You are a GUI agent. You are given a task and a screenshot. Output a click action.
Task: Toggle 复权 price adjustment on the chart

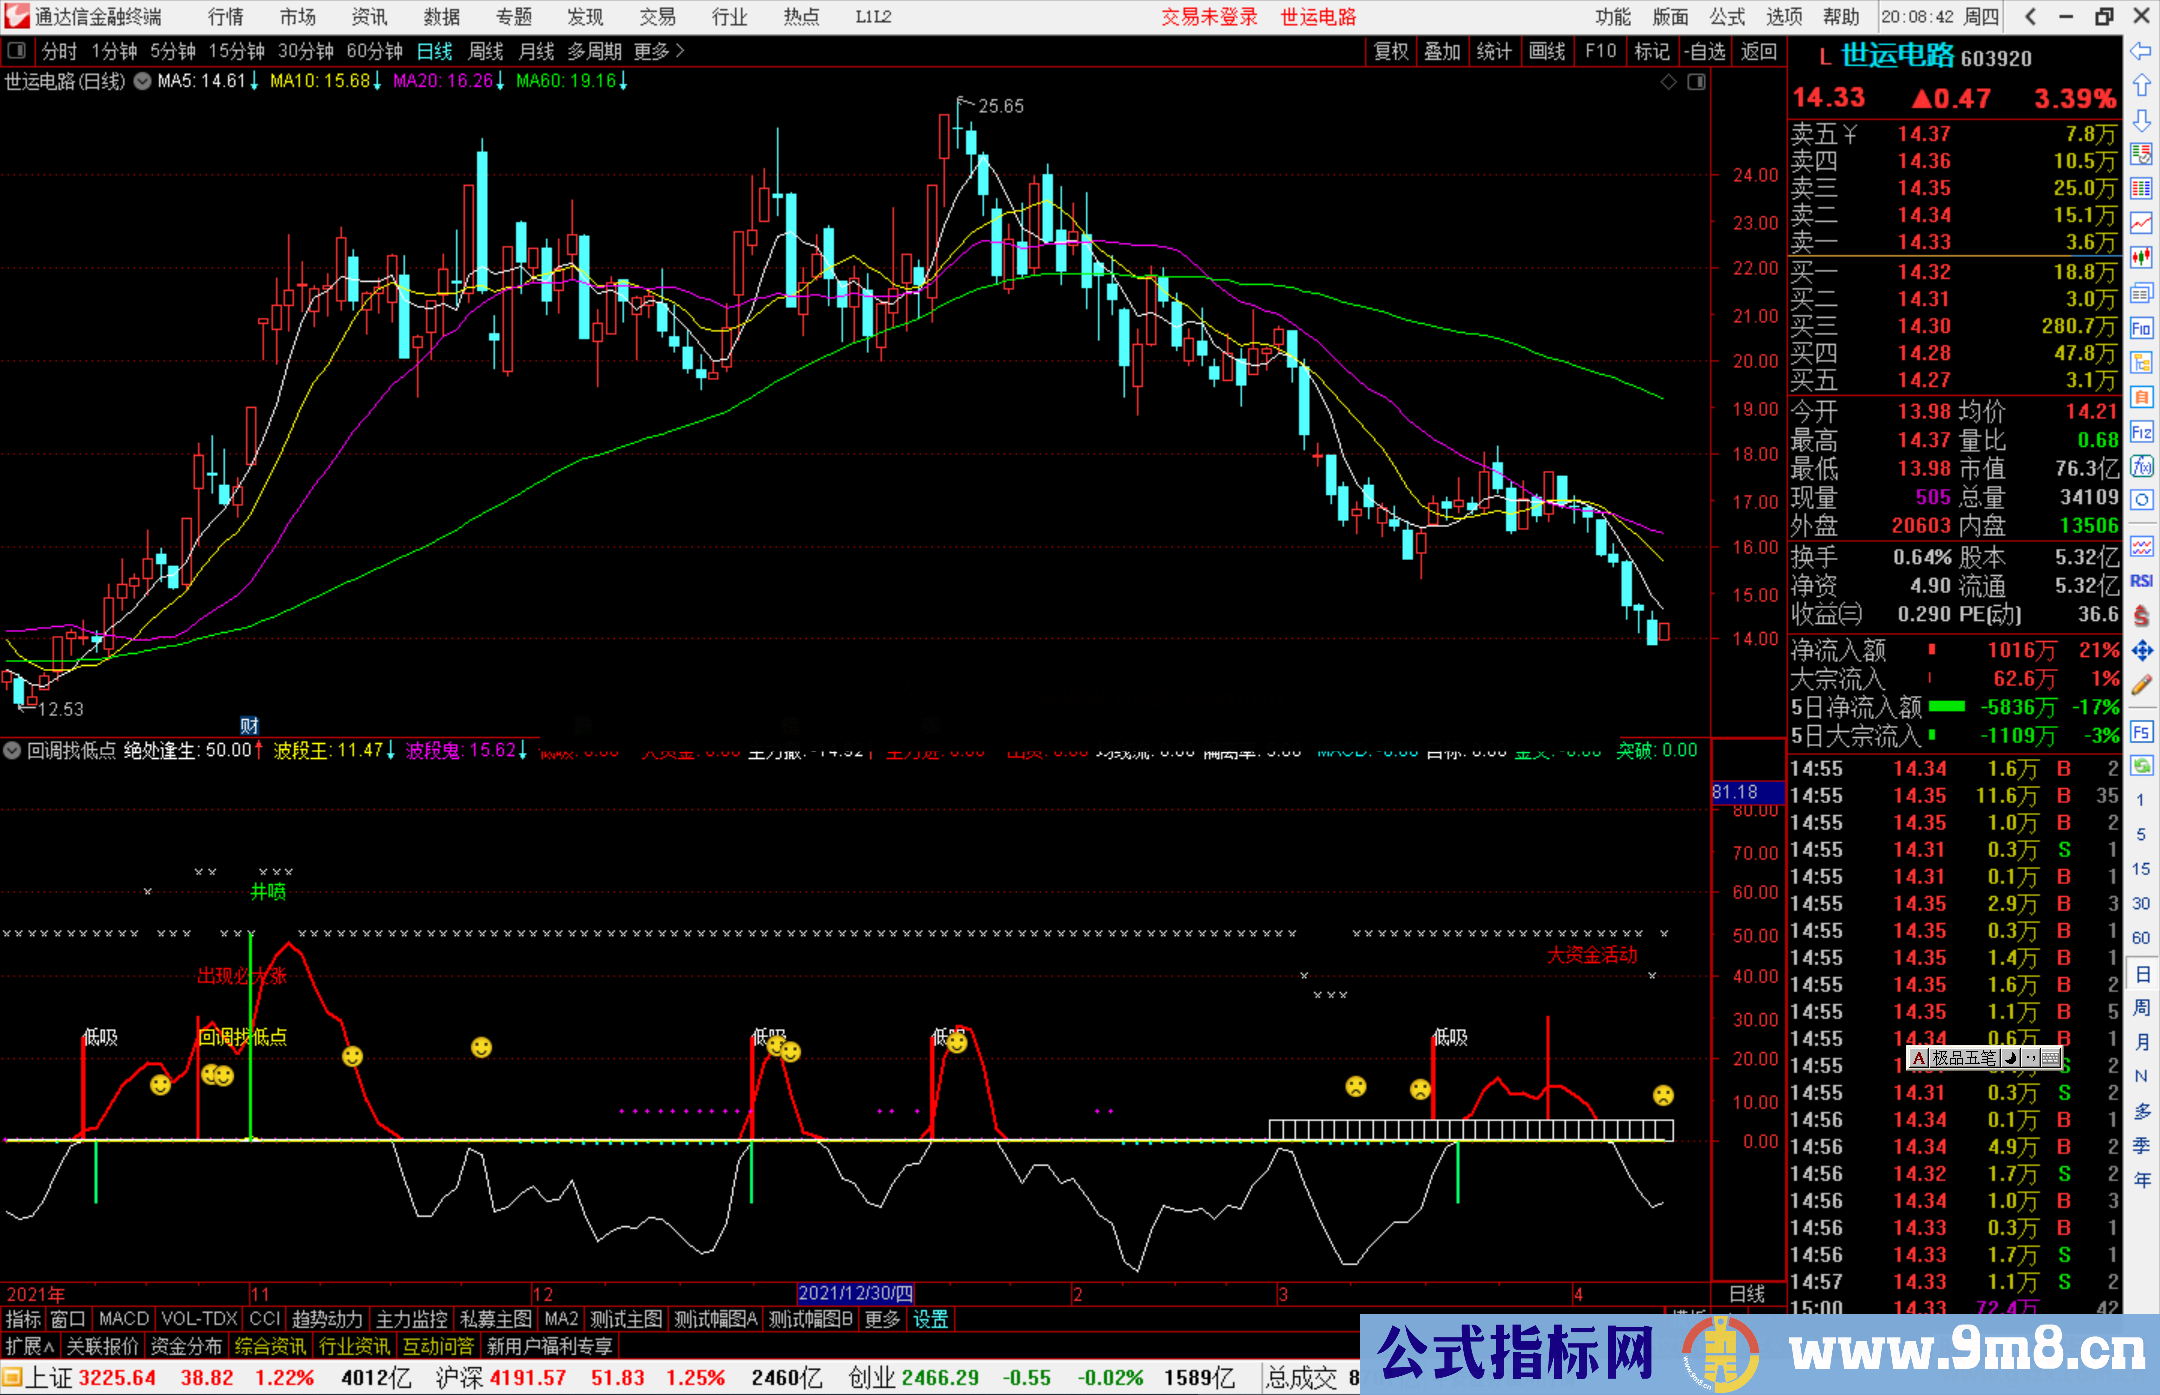pos(1390,51)
